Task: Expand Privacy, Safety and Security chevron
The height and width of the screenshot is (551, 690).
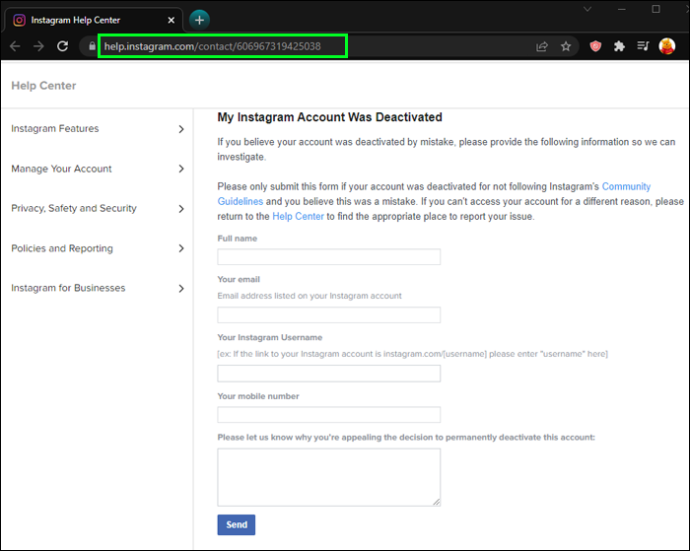Action: click(181, 209)
